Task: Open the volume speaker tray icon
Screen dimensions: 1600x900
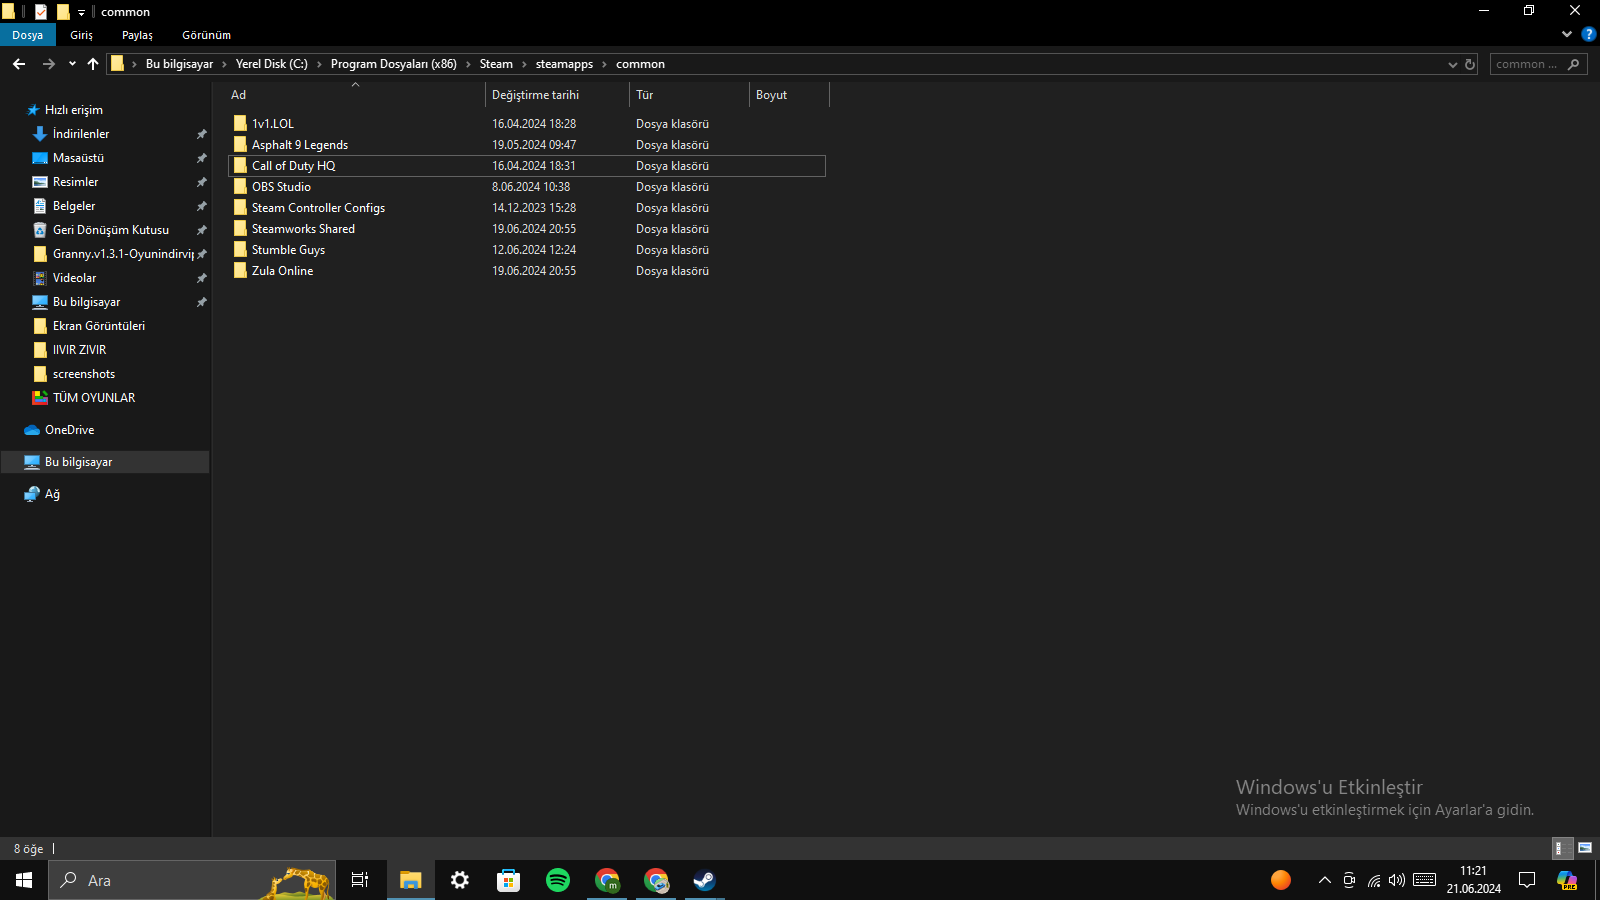Action: pyautogui.click(x=1397, y=880)
